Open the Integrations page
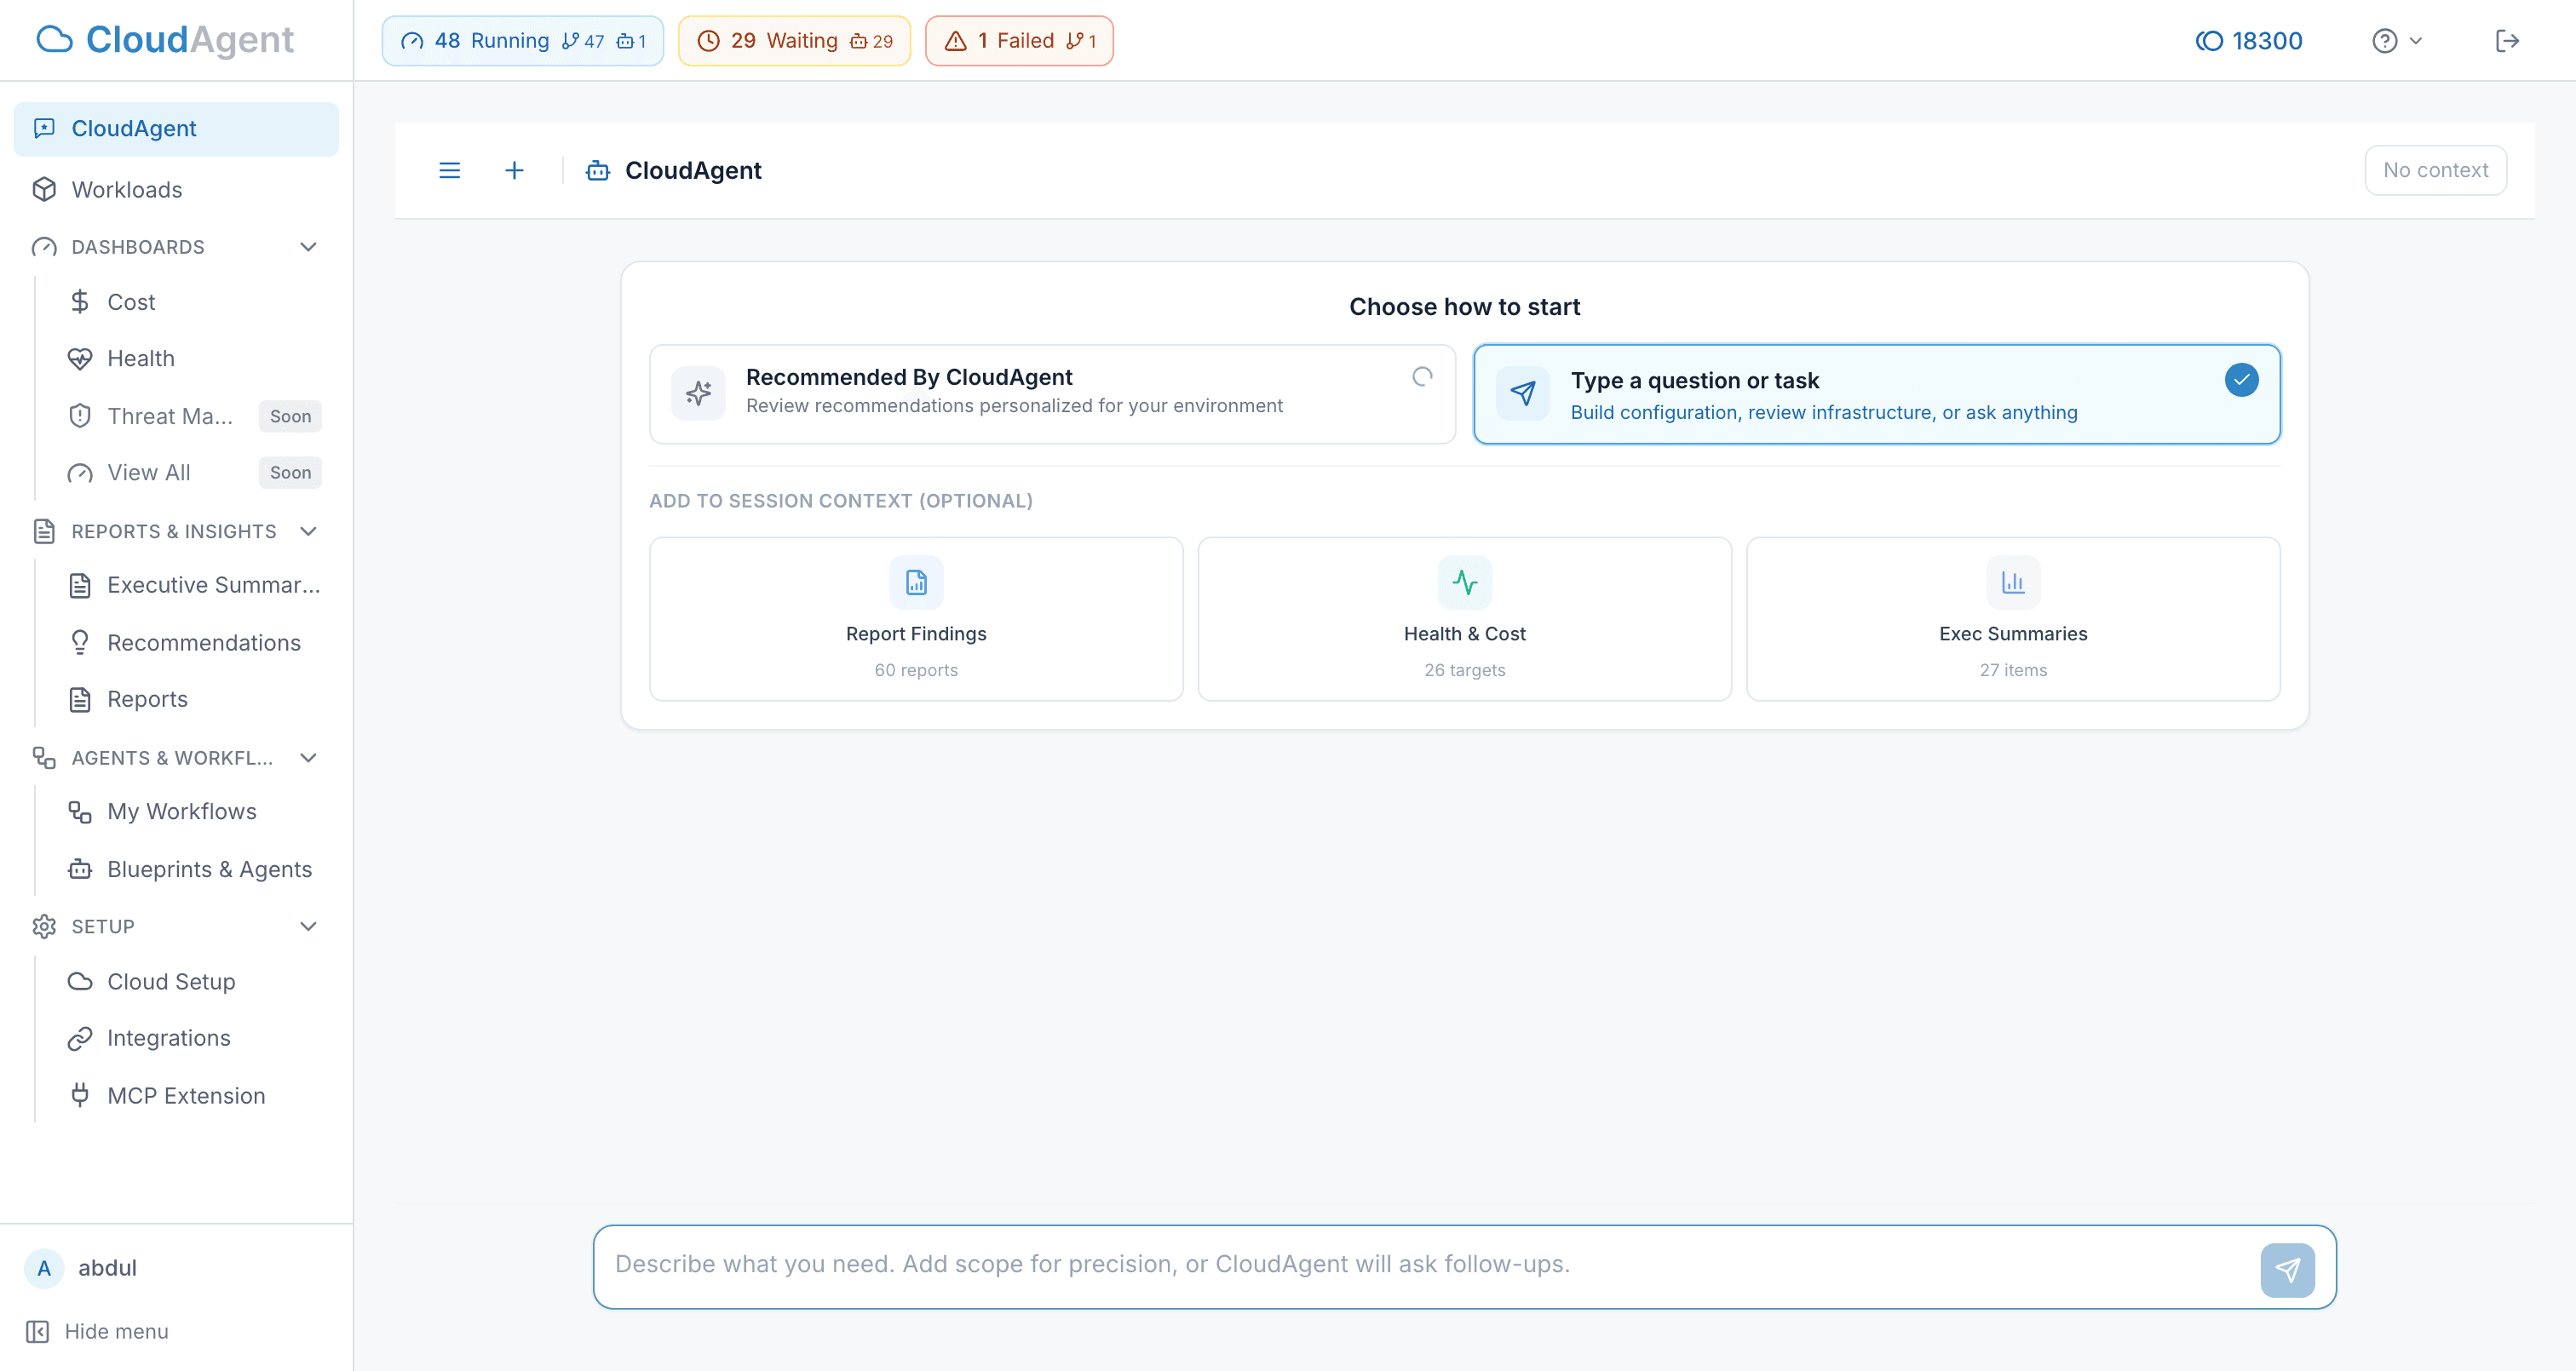Image resolution: width=2576 pixels, height=1371 pixels. pos(169,1038)
